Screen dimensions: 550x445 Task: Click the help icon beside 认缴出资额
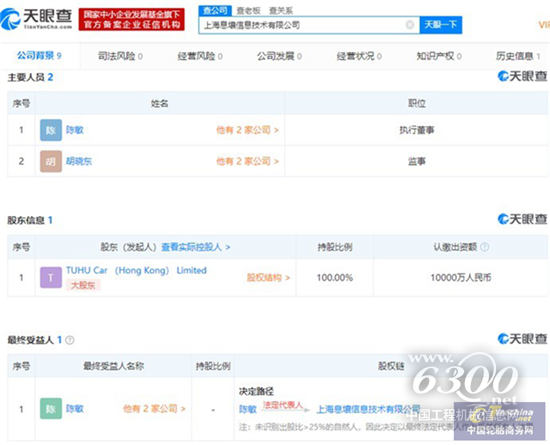(x=484, y=247)
